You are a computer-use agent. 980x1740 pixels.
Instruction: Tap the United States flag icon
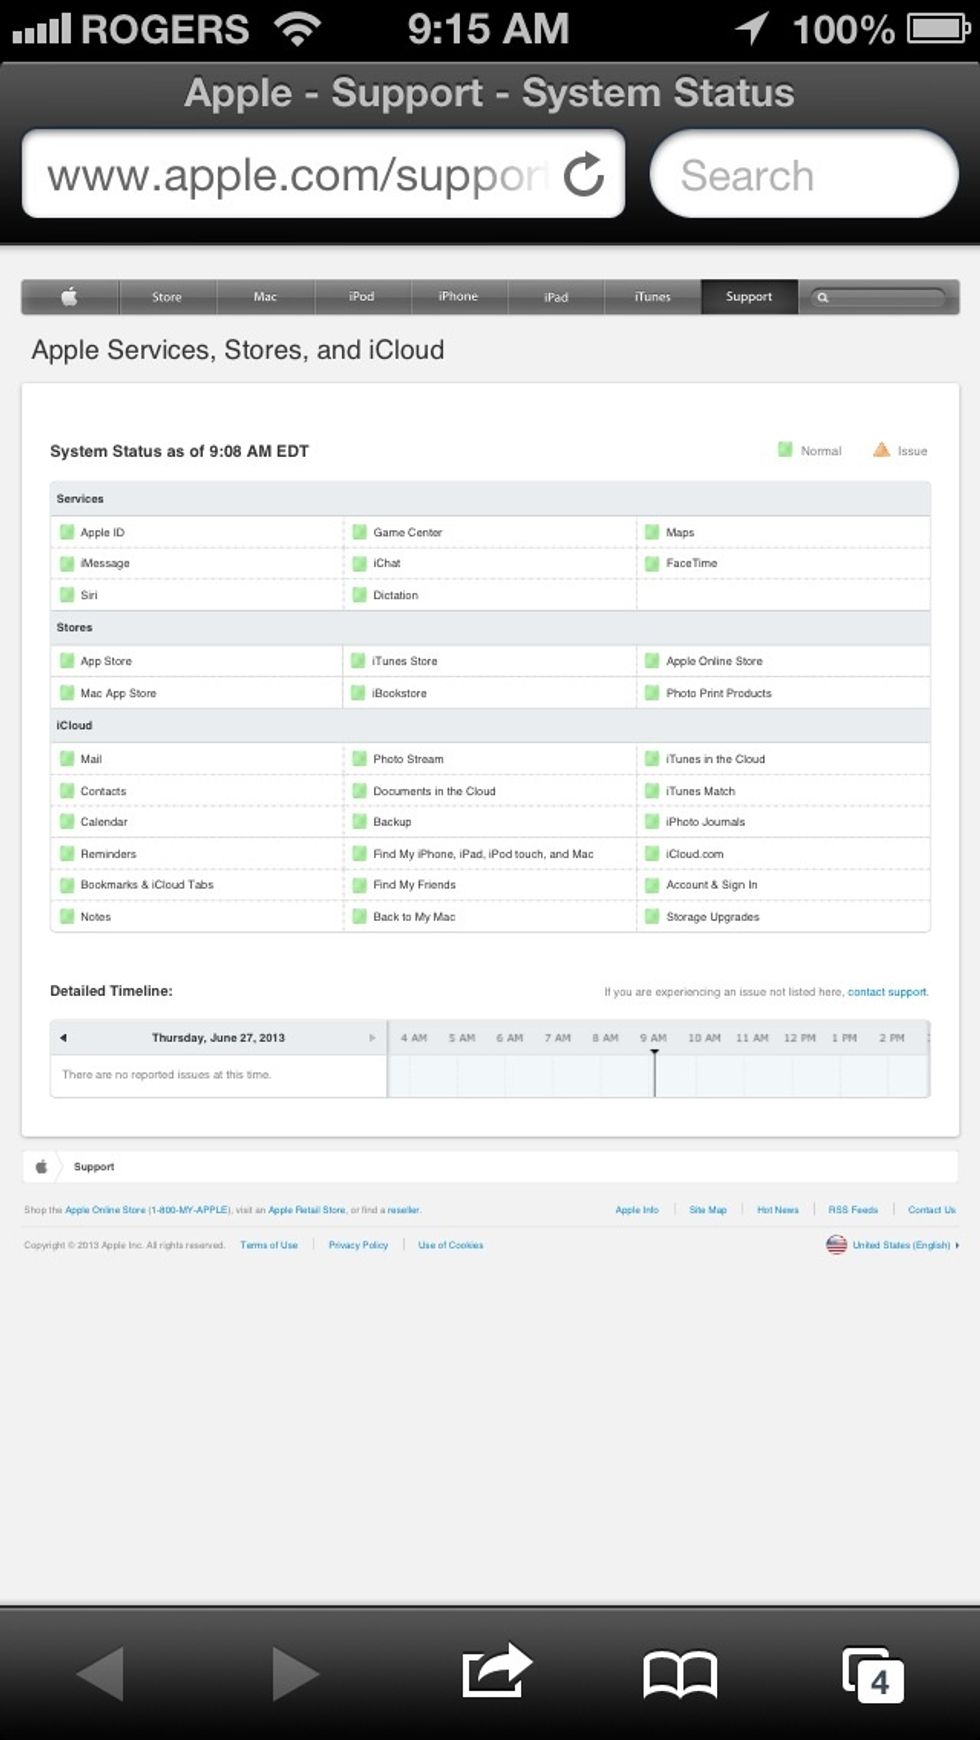[x=836, y=1245]
